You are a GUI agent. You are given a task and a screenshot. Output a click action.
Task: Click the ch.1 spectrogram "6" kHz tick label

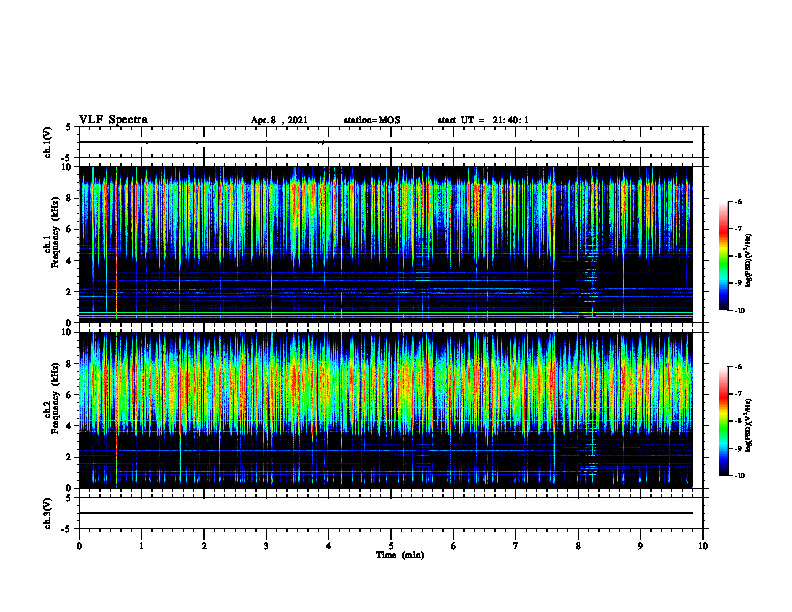pos(69,229)
